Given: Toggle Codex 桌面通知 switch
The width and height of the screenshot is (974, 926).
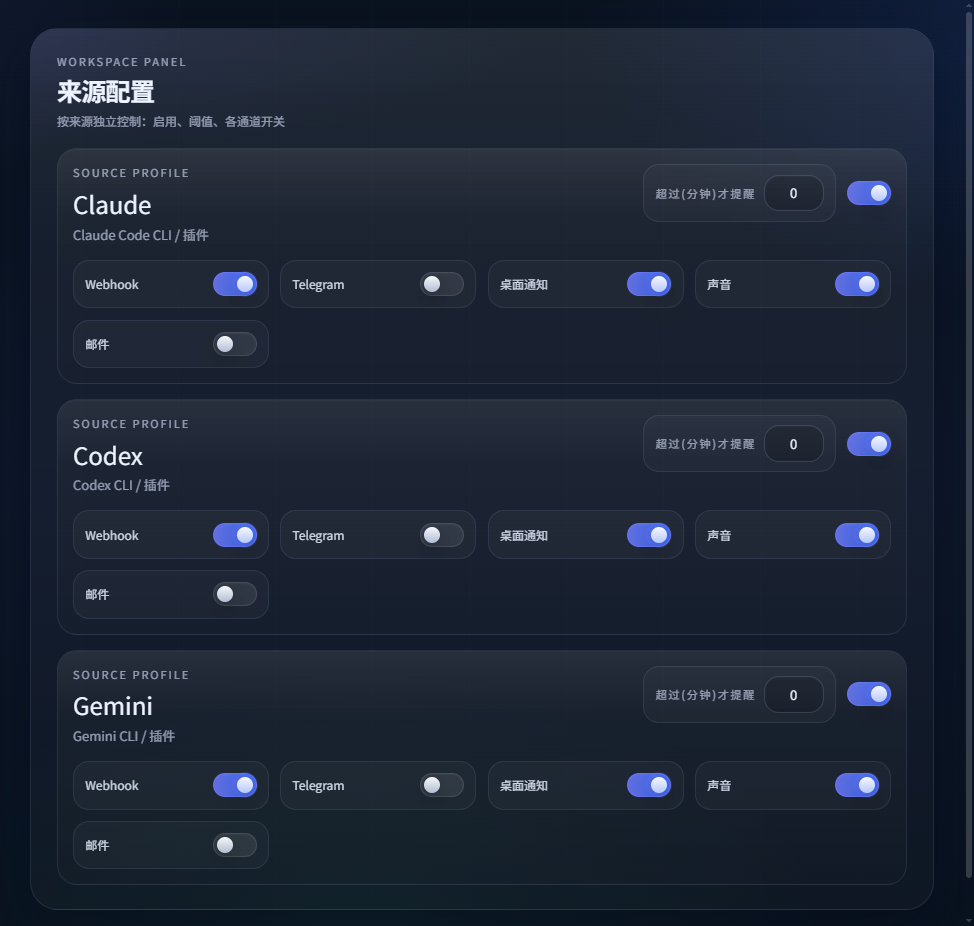Looking at the screenshot, I should point(649,535).
